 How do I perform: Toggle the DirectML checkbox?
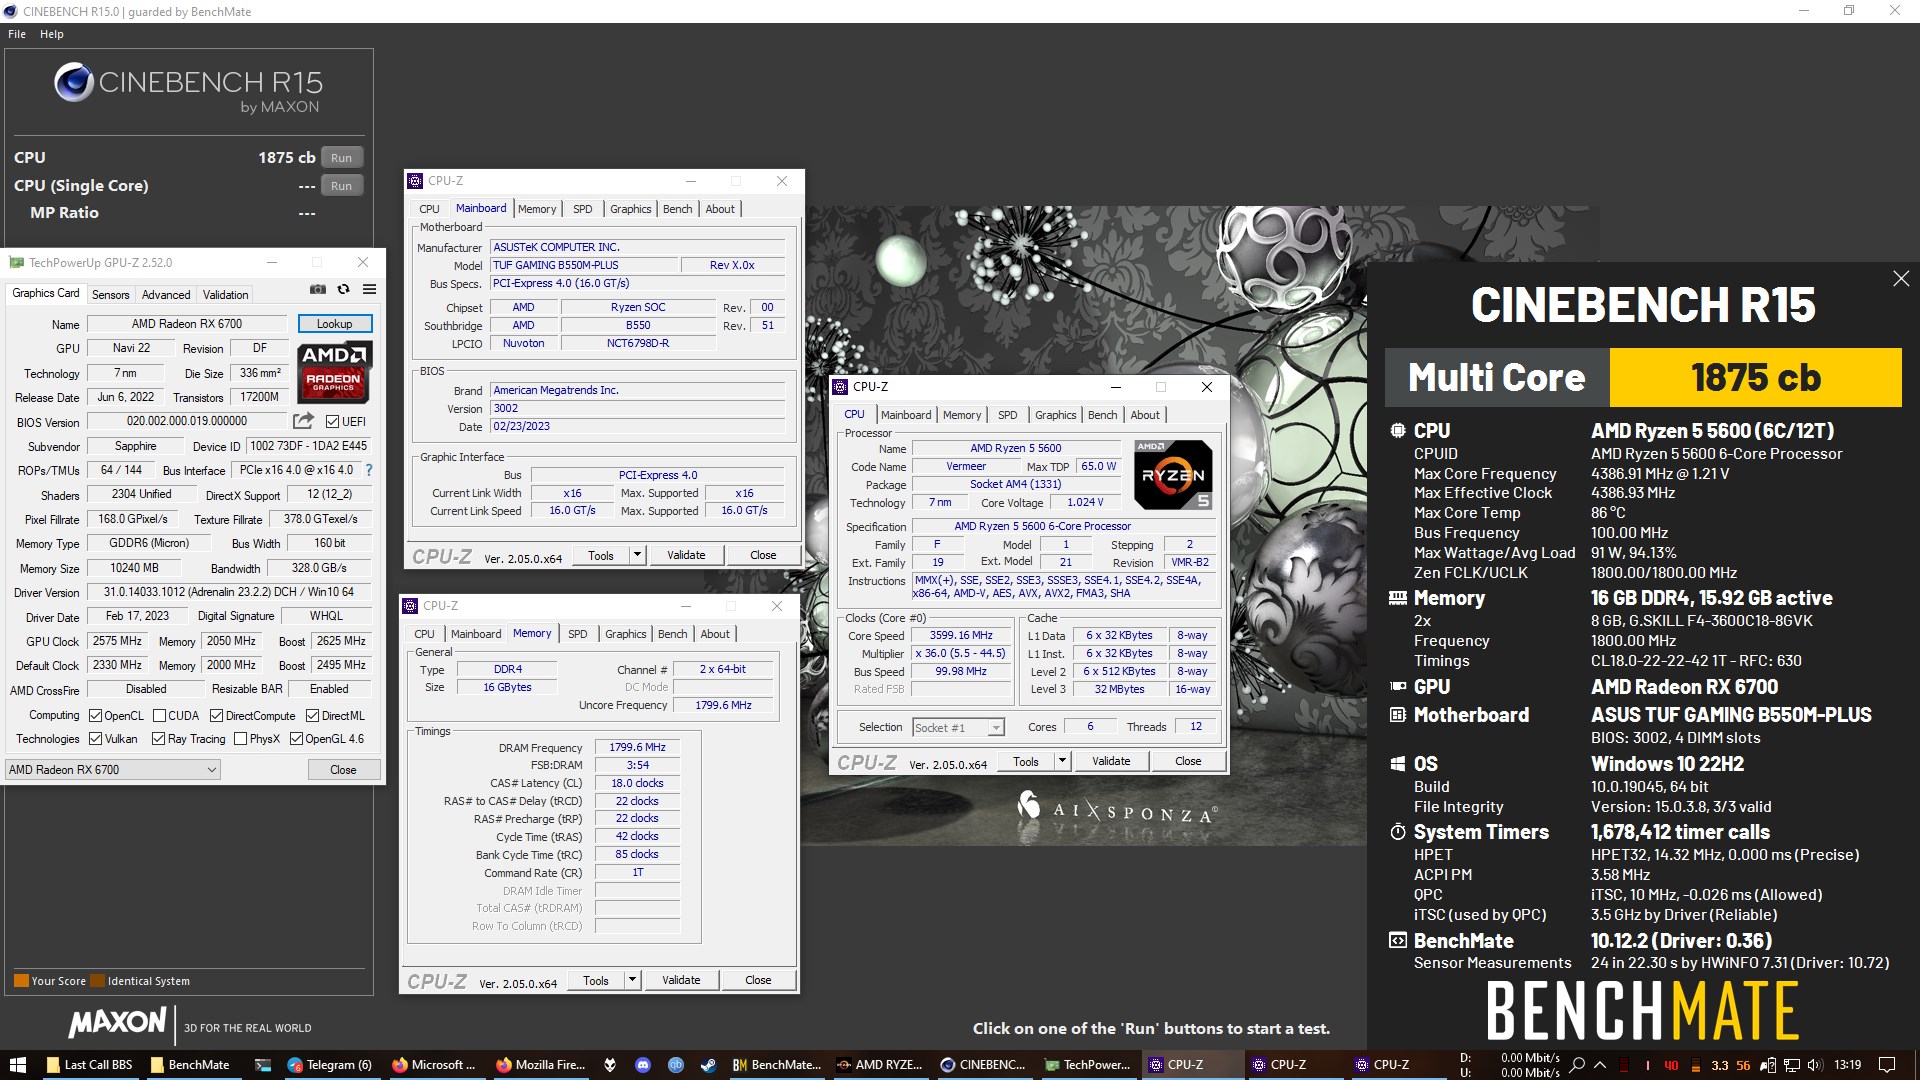pyautogui.click(x=313, y=716)
